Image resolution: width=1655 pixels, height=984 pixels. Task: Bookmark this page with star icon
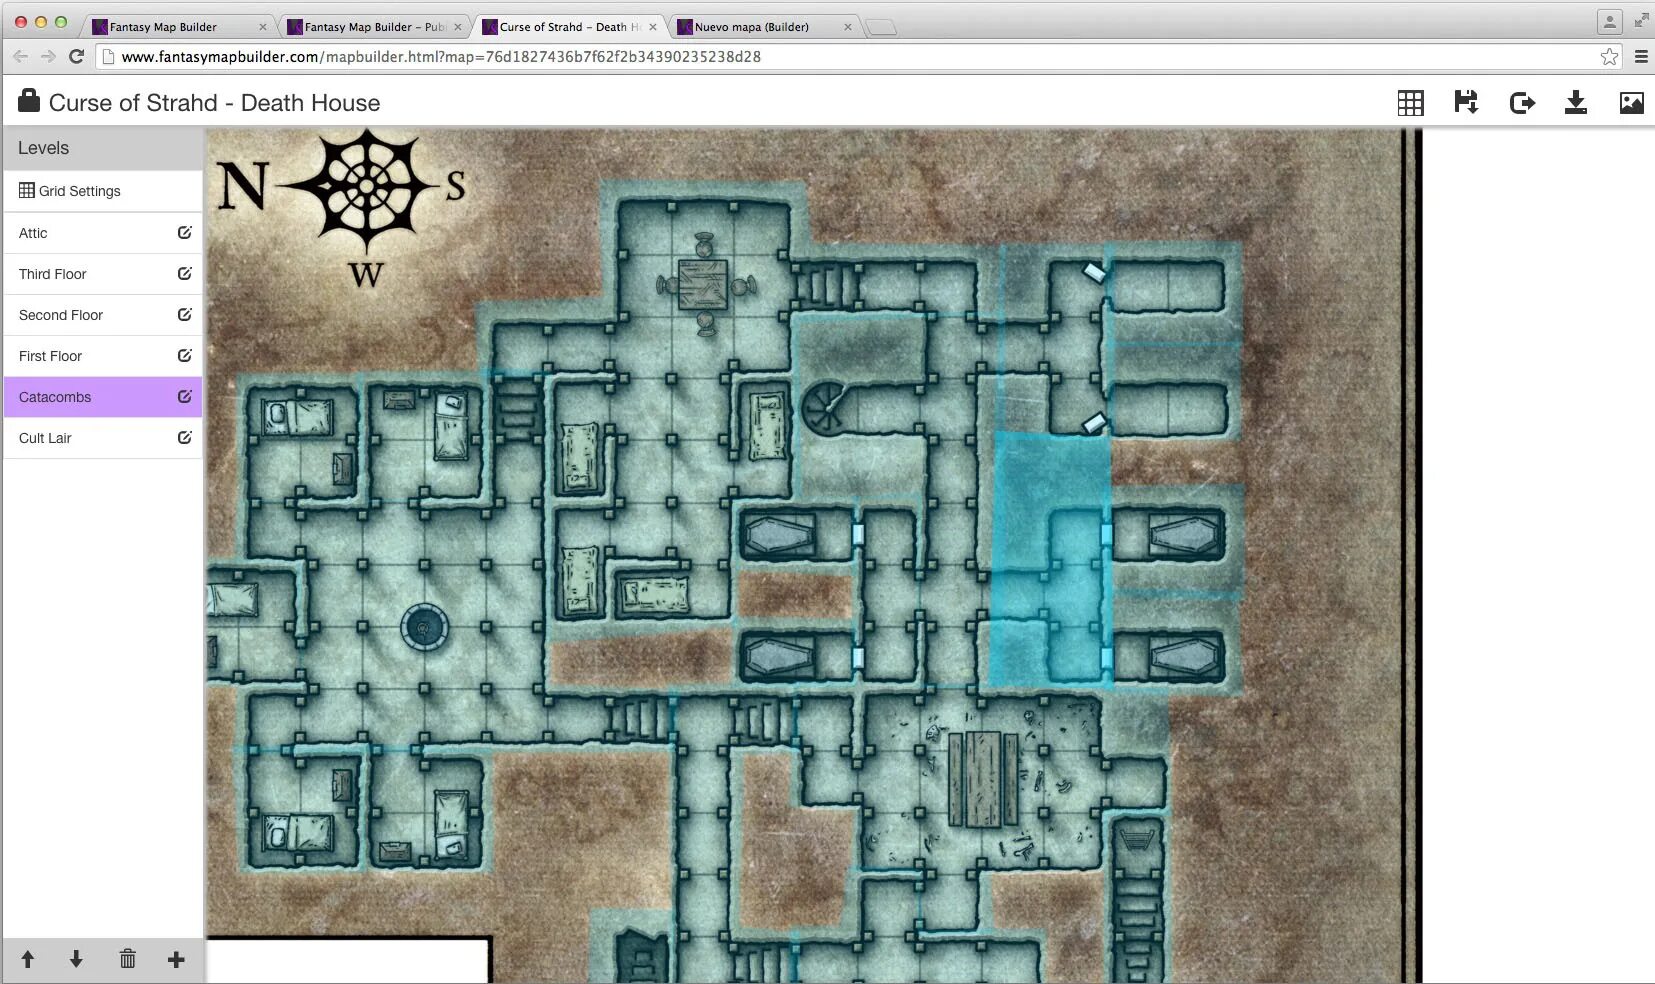[x=1609, y=57]
